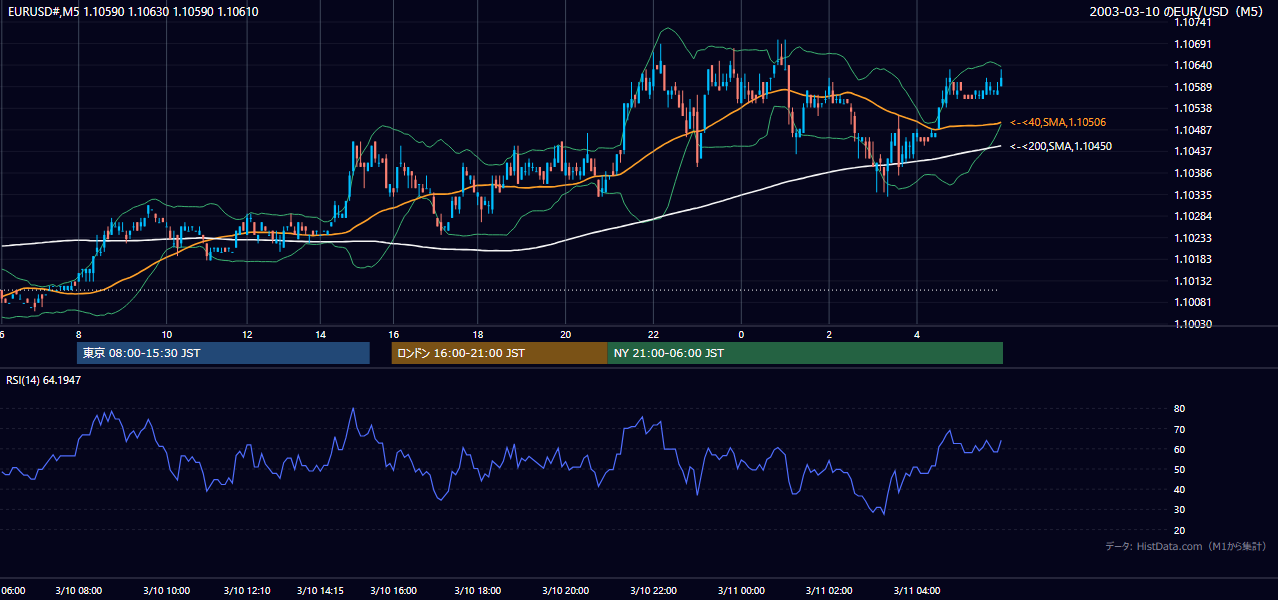Click the 3/10 20:00 bottom time label

tap(566, 590)
